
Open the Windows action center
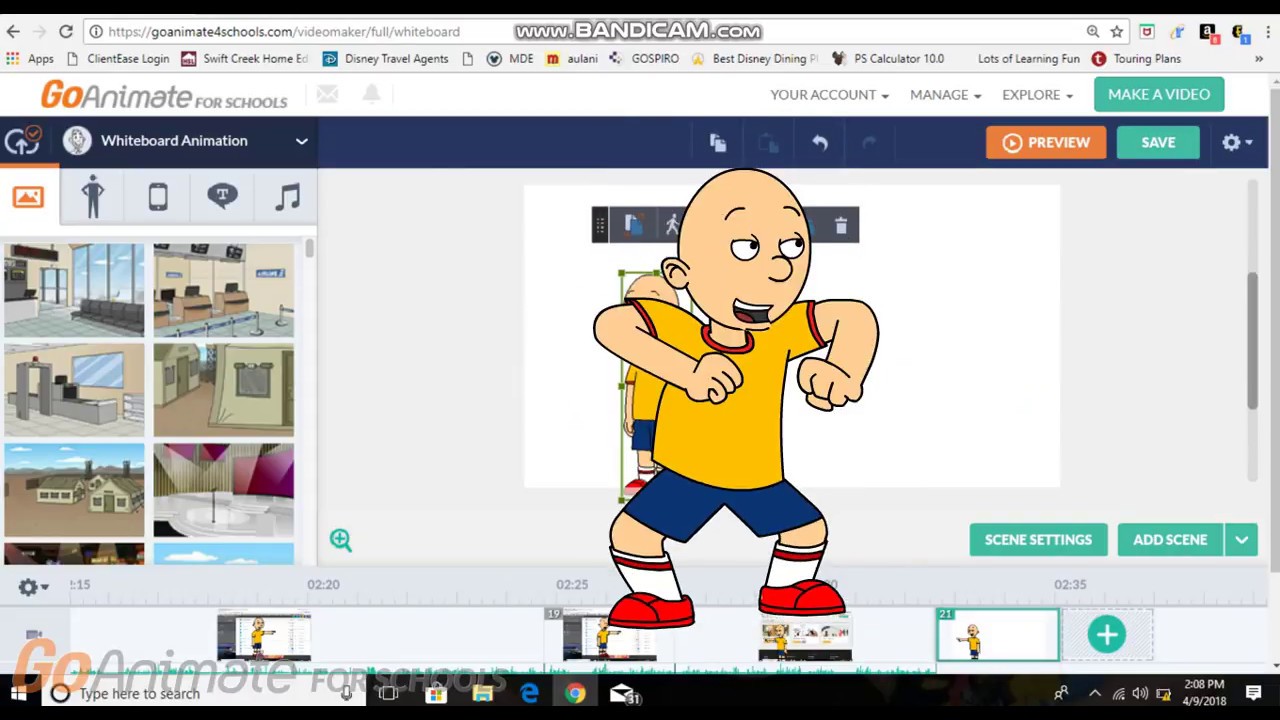coord(1253,693)
